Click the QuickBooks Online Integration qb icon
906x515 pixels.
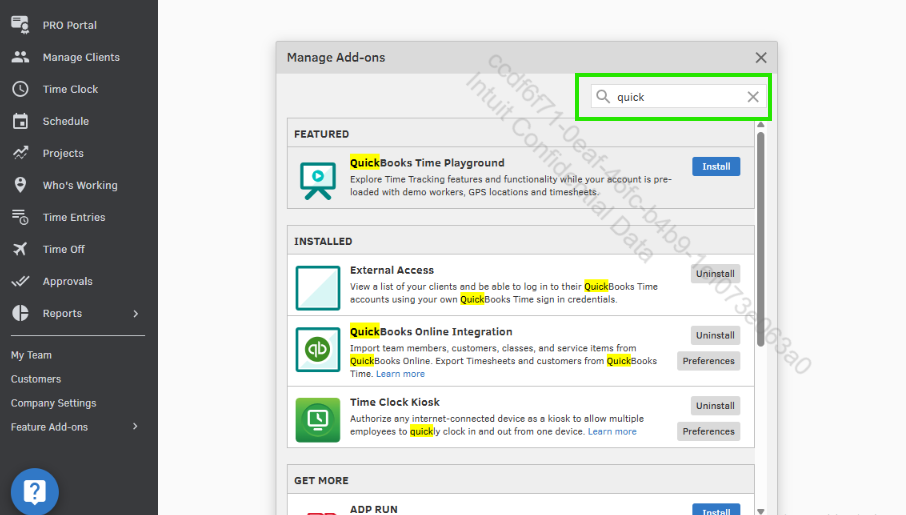coord(318,349)
